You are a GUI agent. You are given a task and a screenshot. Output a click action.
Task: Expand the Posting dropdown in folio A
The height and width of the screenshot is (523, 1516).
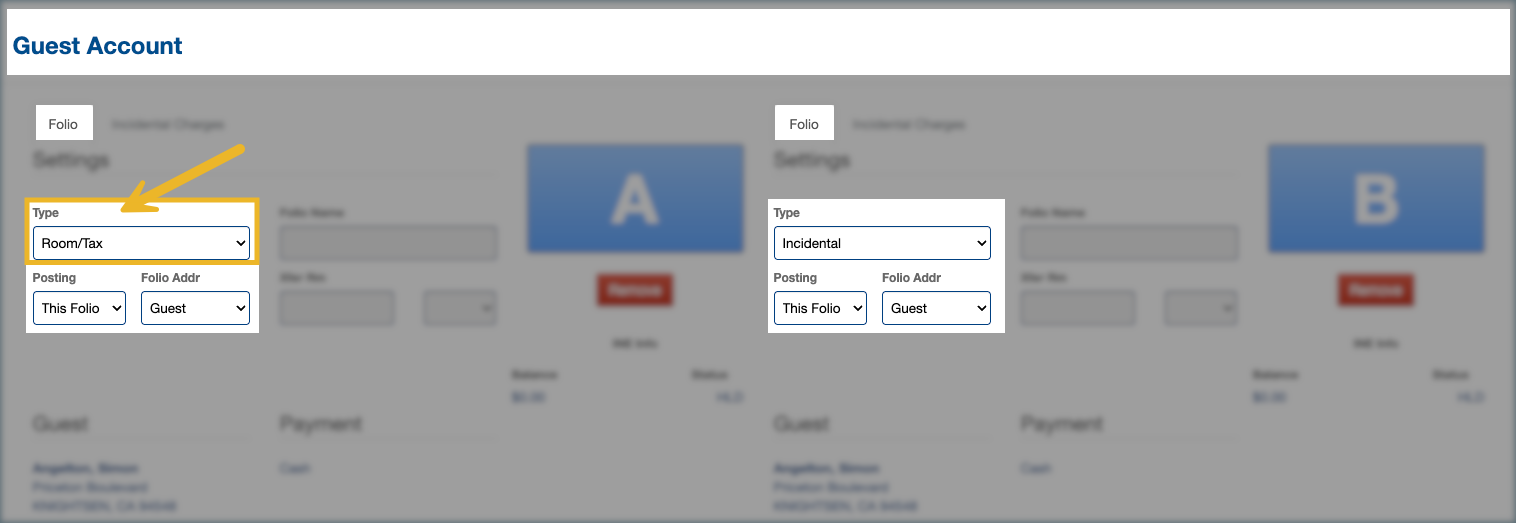click(79, 308)
